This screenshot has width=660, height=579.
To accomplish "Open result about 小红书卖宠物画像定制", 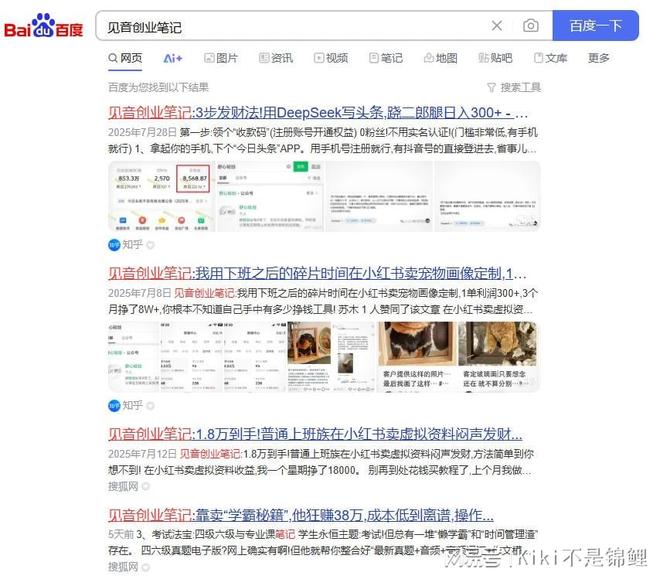I will click(x=317, y=274).
